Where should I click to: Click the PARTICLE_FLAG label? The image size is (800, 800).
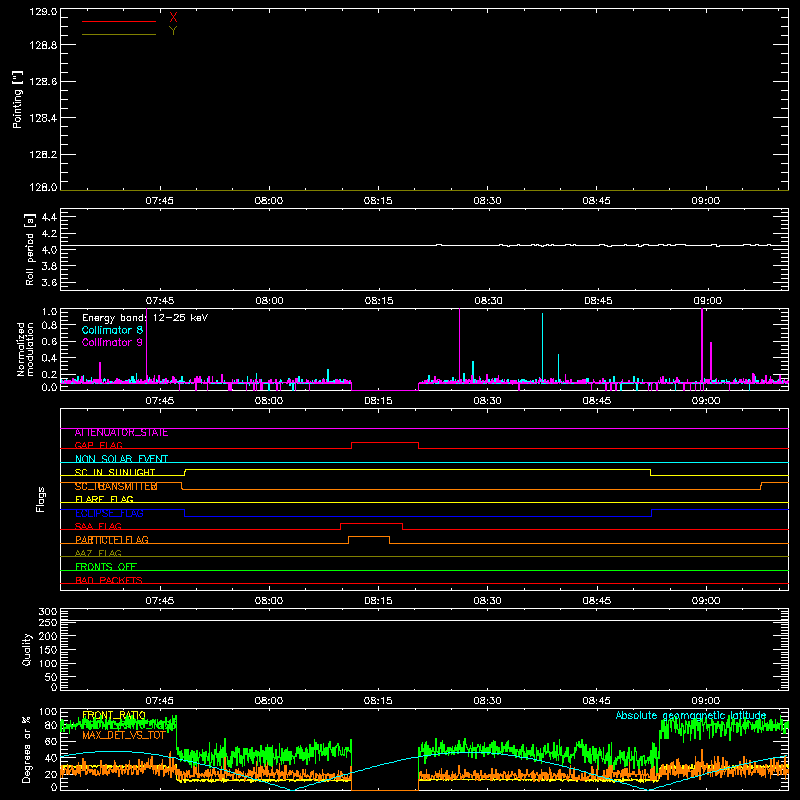click(x=112, y=540)
